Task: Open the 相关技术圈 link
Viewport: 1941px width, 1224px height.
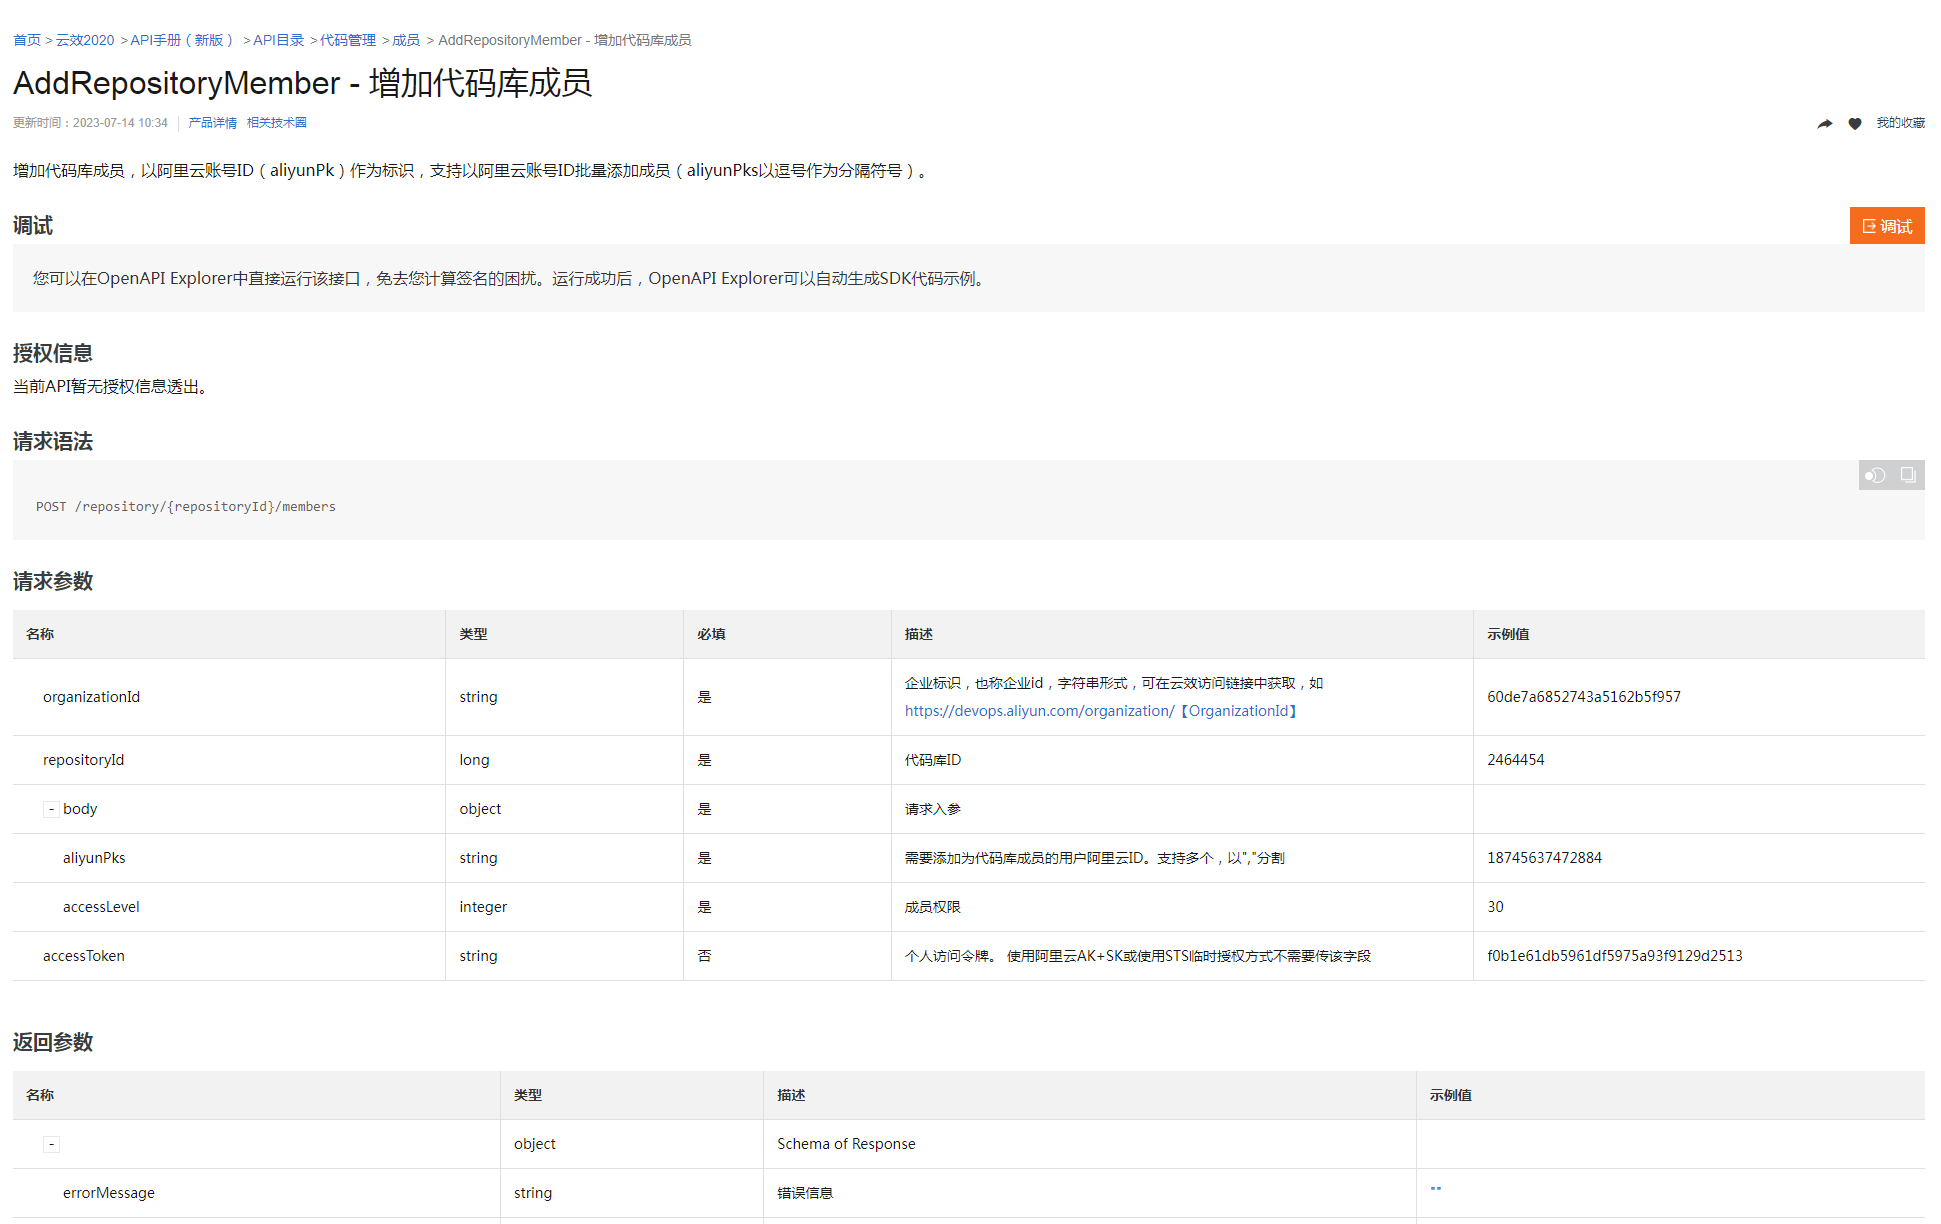Action: tap(276, 123)
